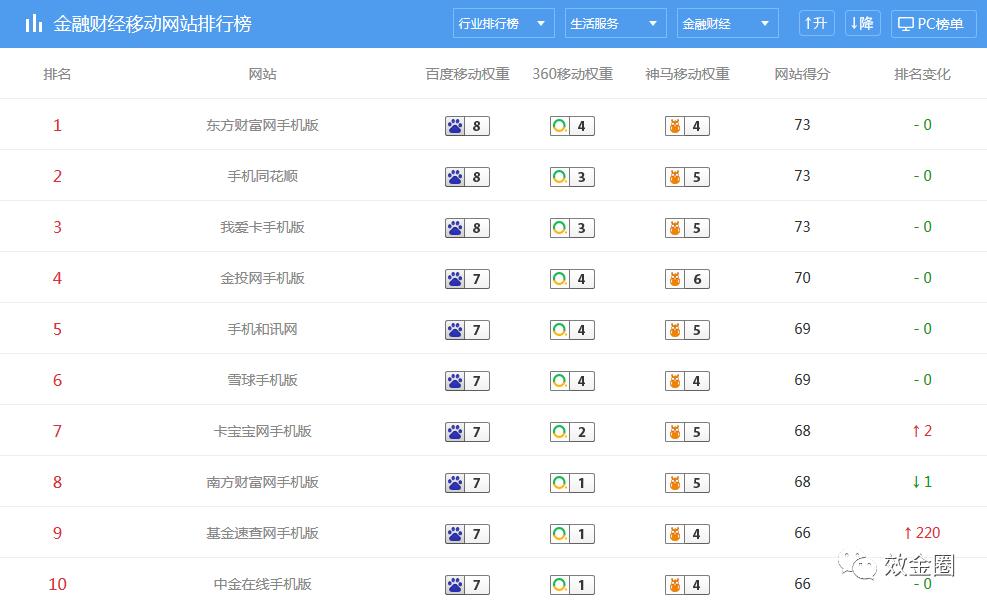987x608 pixels.
Task: Click the 神马移动权重 column header
Action: [x=687, y=74]
